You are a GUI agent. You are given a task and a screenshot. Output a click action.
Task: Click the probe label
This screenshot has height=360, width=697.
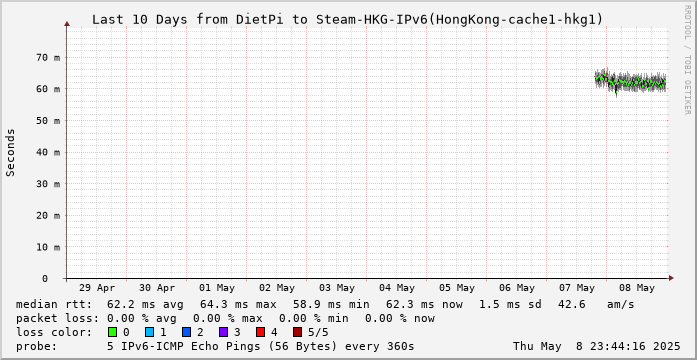click(37, 346)
